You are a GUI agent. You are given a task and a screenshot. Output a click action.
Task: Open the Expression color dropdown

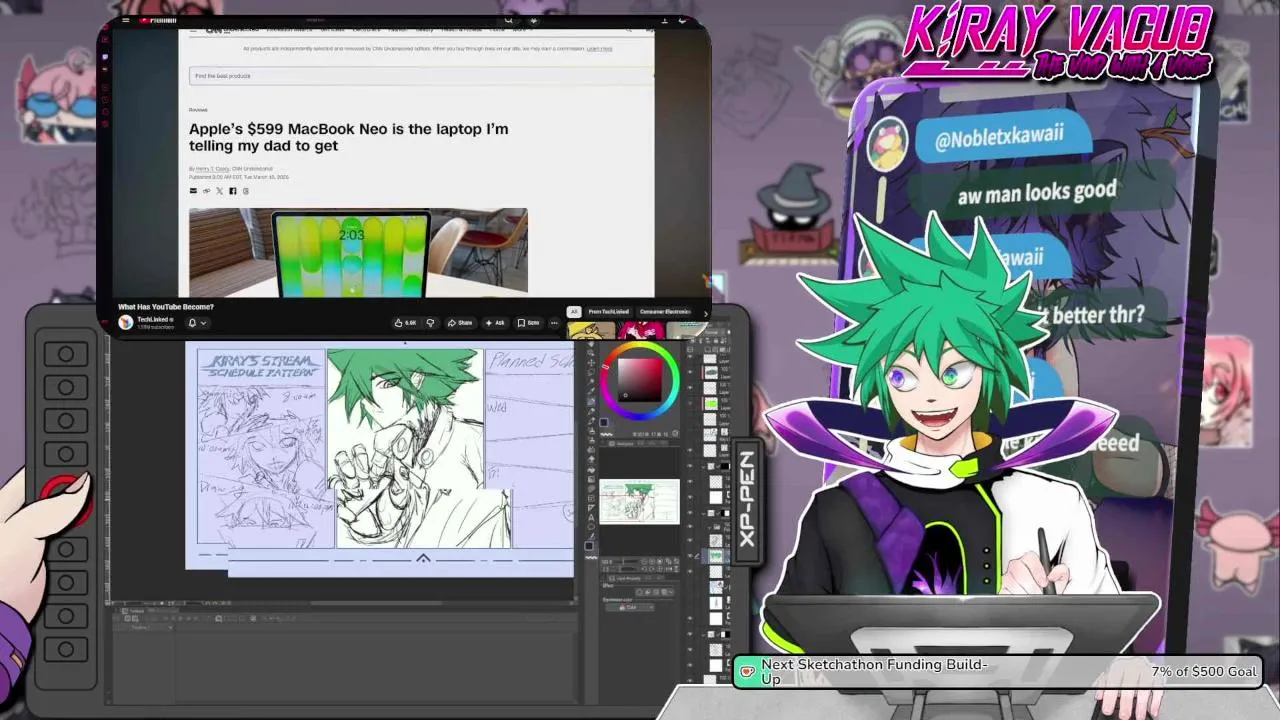tap(630, 607)
